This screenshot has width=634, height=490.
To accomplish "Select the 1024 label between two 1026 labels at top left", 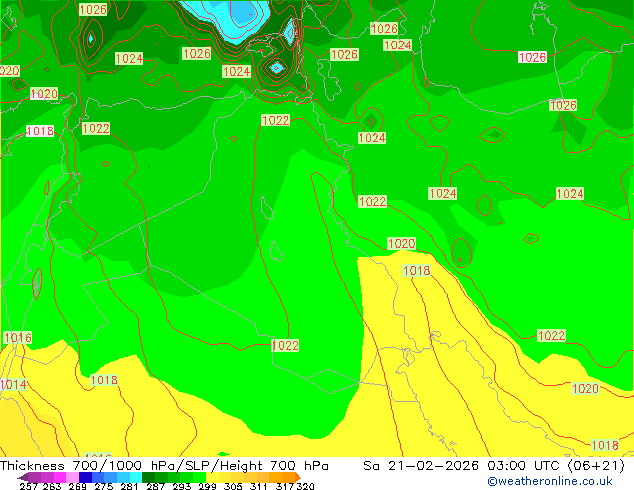I will pyautogui.click(x=129, y=59).
